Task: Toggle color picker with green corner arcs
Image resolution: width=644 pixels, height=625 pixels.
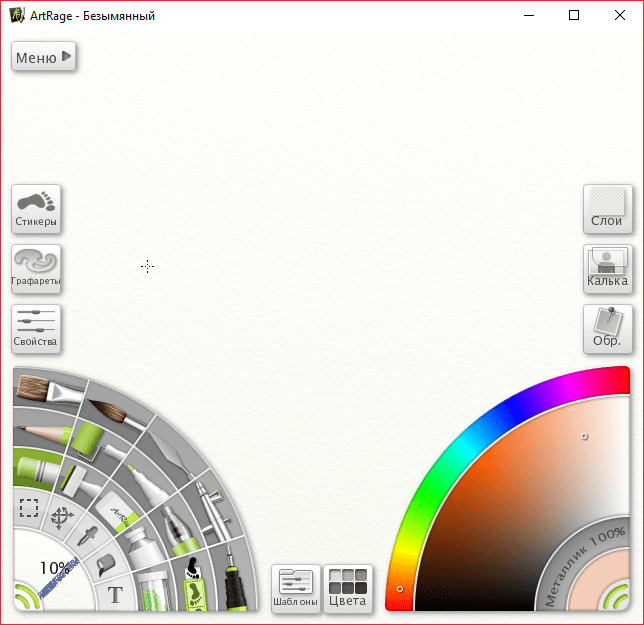Action: [x=616, y=595]
